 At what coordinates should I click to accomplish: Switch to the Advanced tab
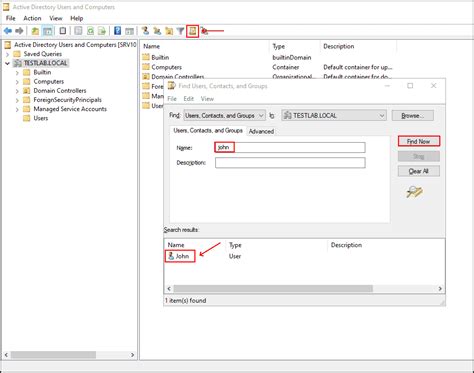[x=261, y=131]
